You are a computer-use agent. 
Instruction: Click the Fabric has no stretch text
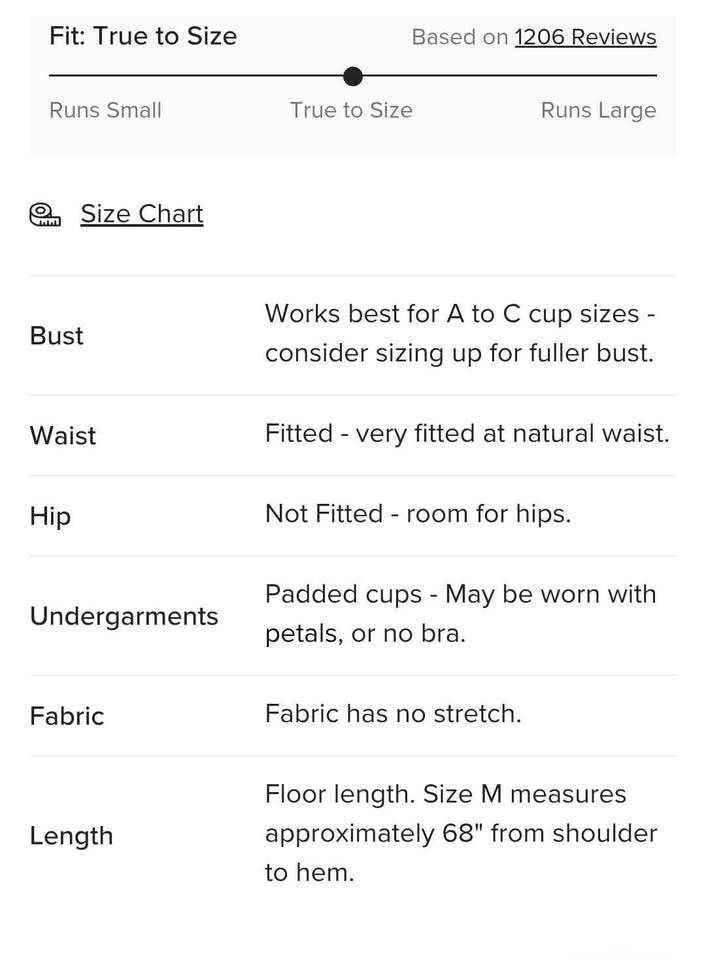pos(393,714)
